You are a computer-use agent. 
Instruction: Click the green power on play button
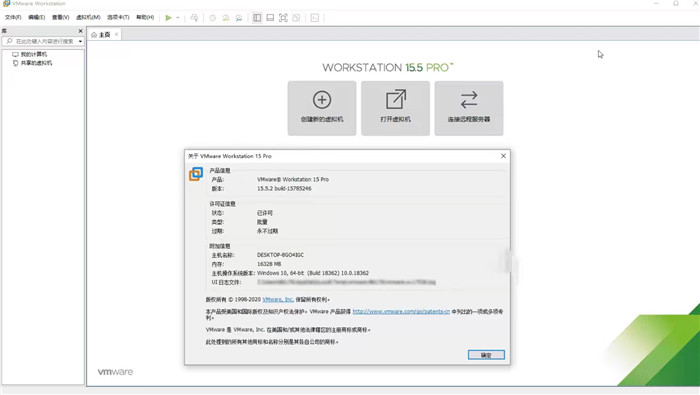[x=168, y=18]
